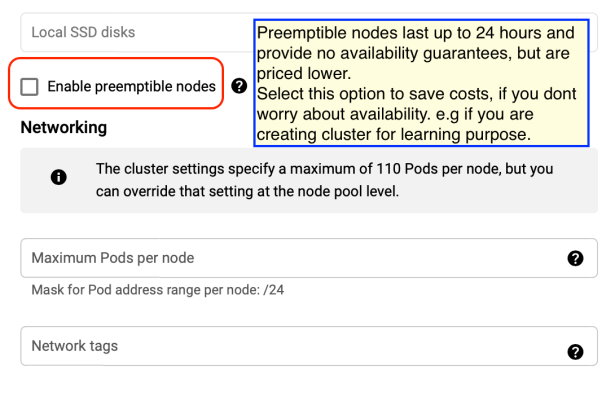Focus the Local SSD disks field
The image size is (615, 414).
130,33
